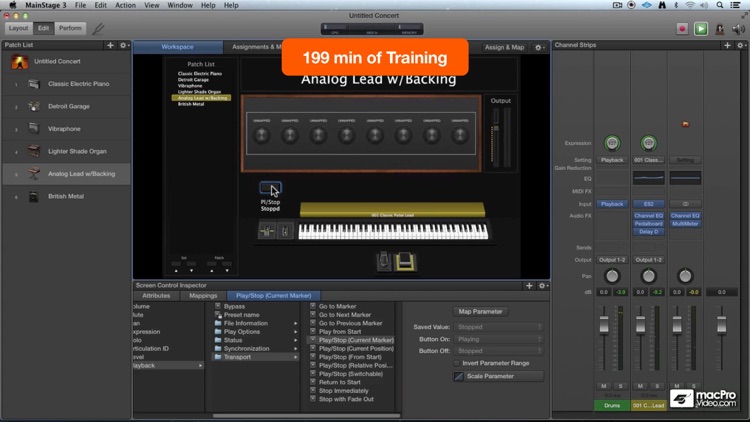
Task: Select the Lighter Shade Organ icon
Action: [x=33, y=151]
